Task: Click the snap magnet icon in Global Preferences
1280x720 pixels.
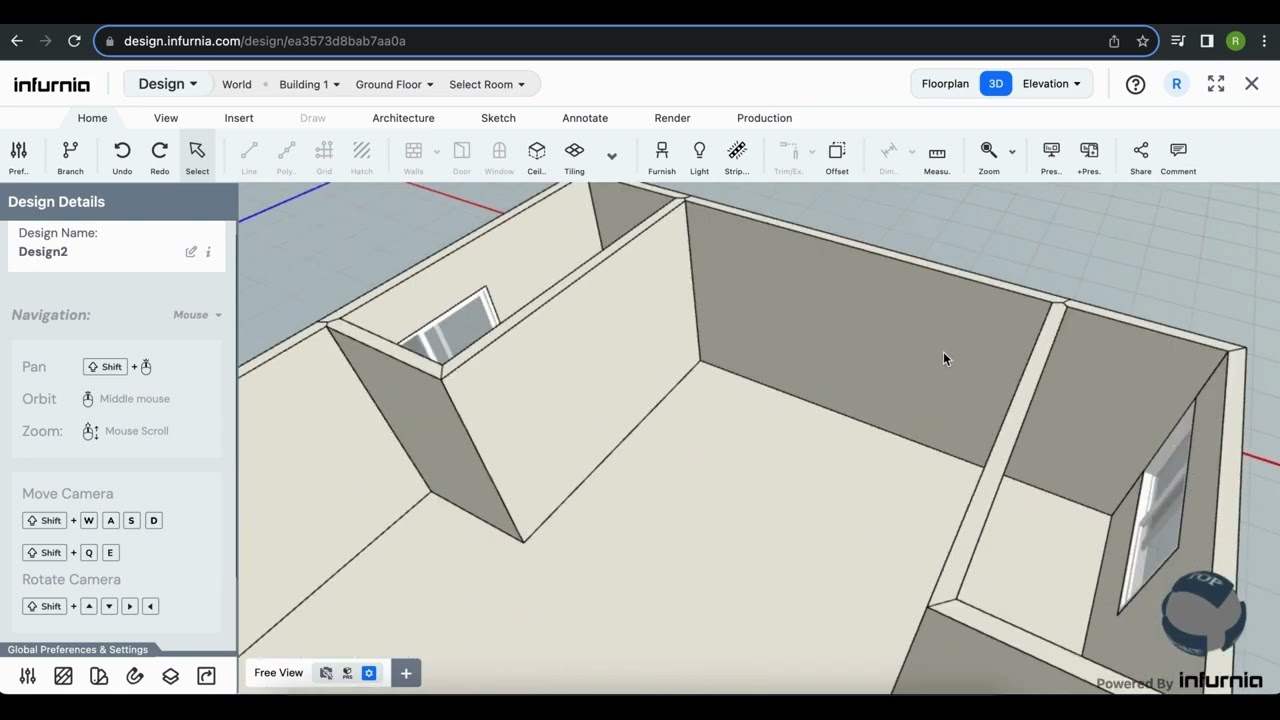Action: 135,676
